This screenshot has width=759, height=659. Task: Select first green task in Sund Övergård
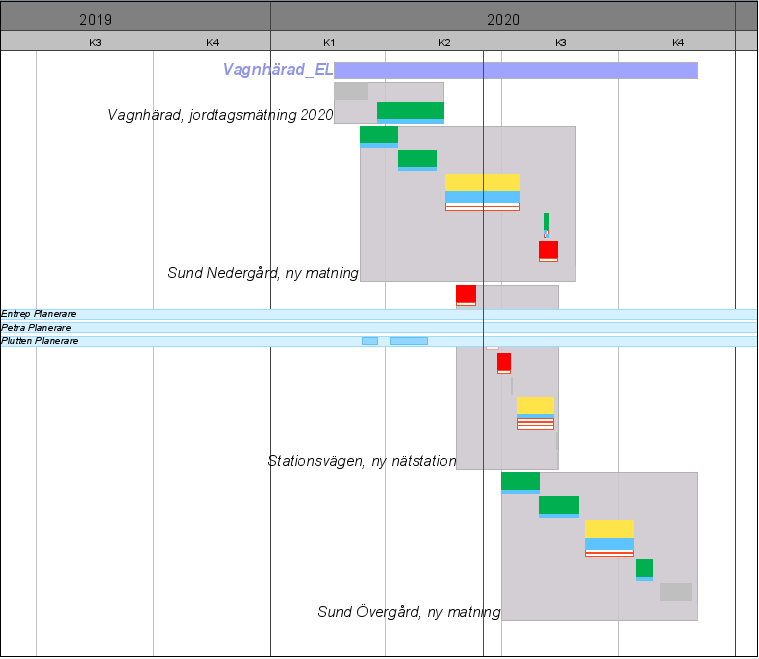click(x=520, y=483)
